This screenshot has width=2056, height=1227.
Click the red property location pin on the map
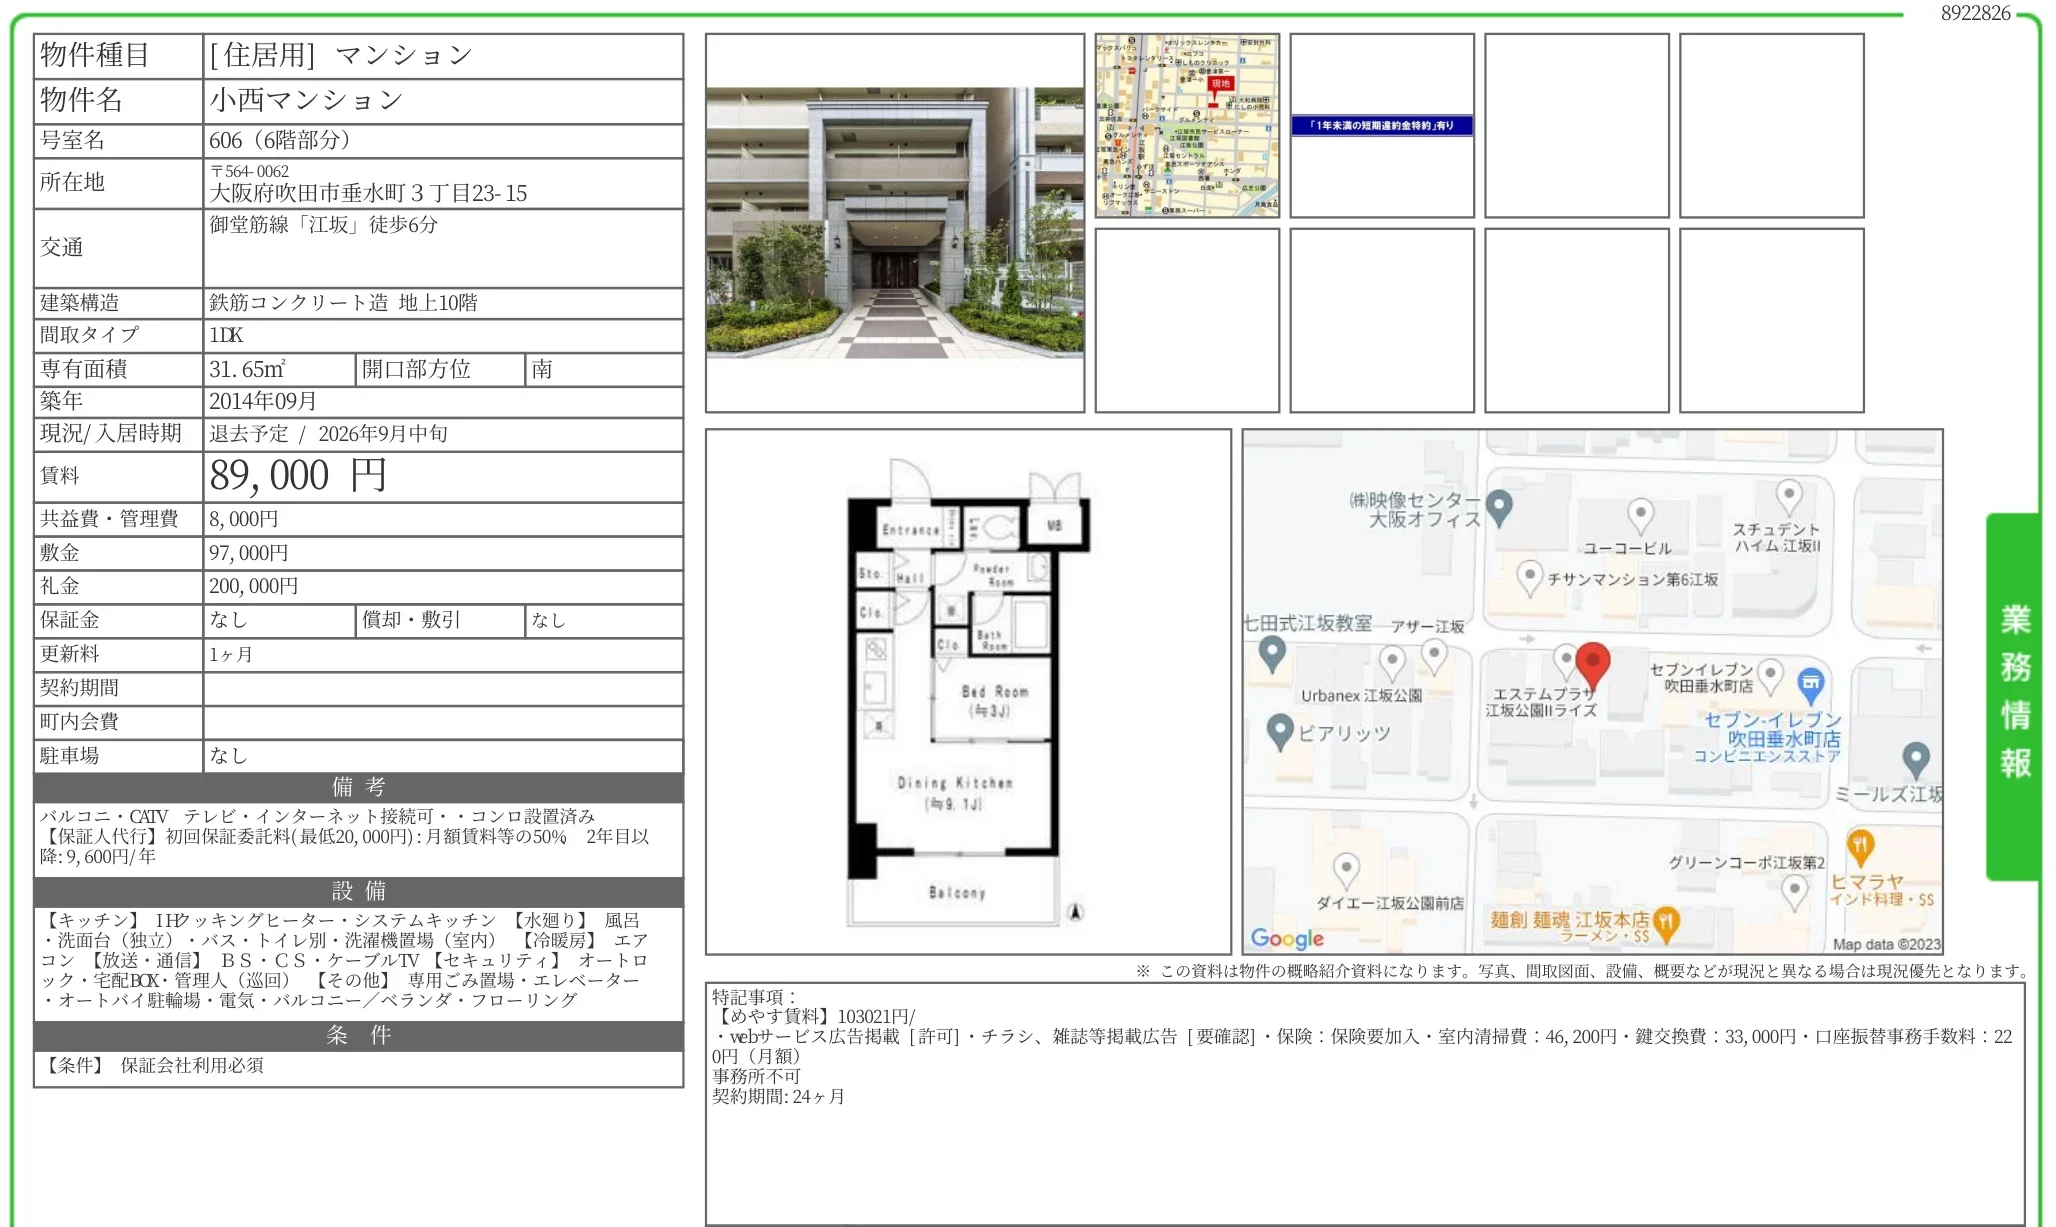coord(1592,665)
